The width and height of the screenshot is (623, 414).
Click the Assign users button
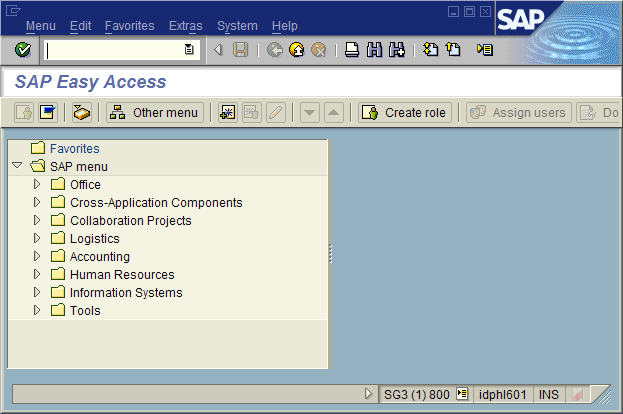[x=519, y=113]
